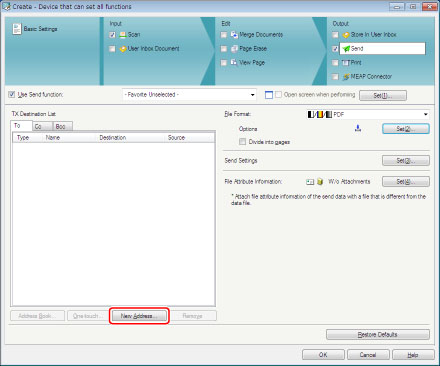Click the User Inbox Document icon
The width and height of the screenshot is (440, 366).
point(123,49)
